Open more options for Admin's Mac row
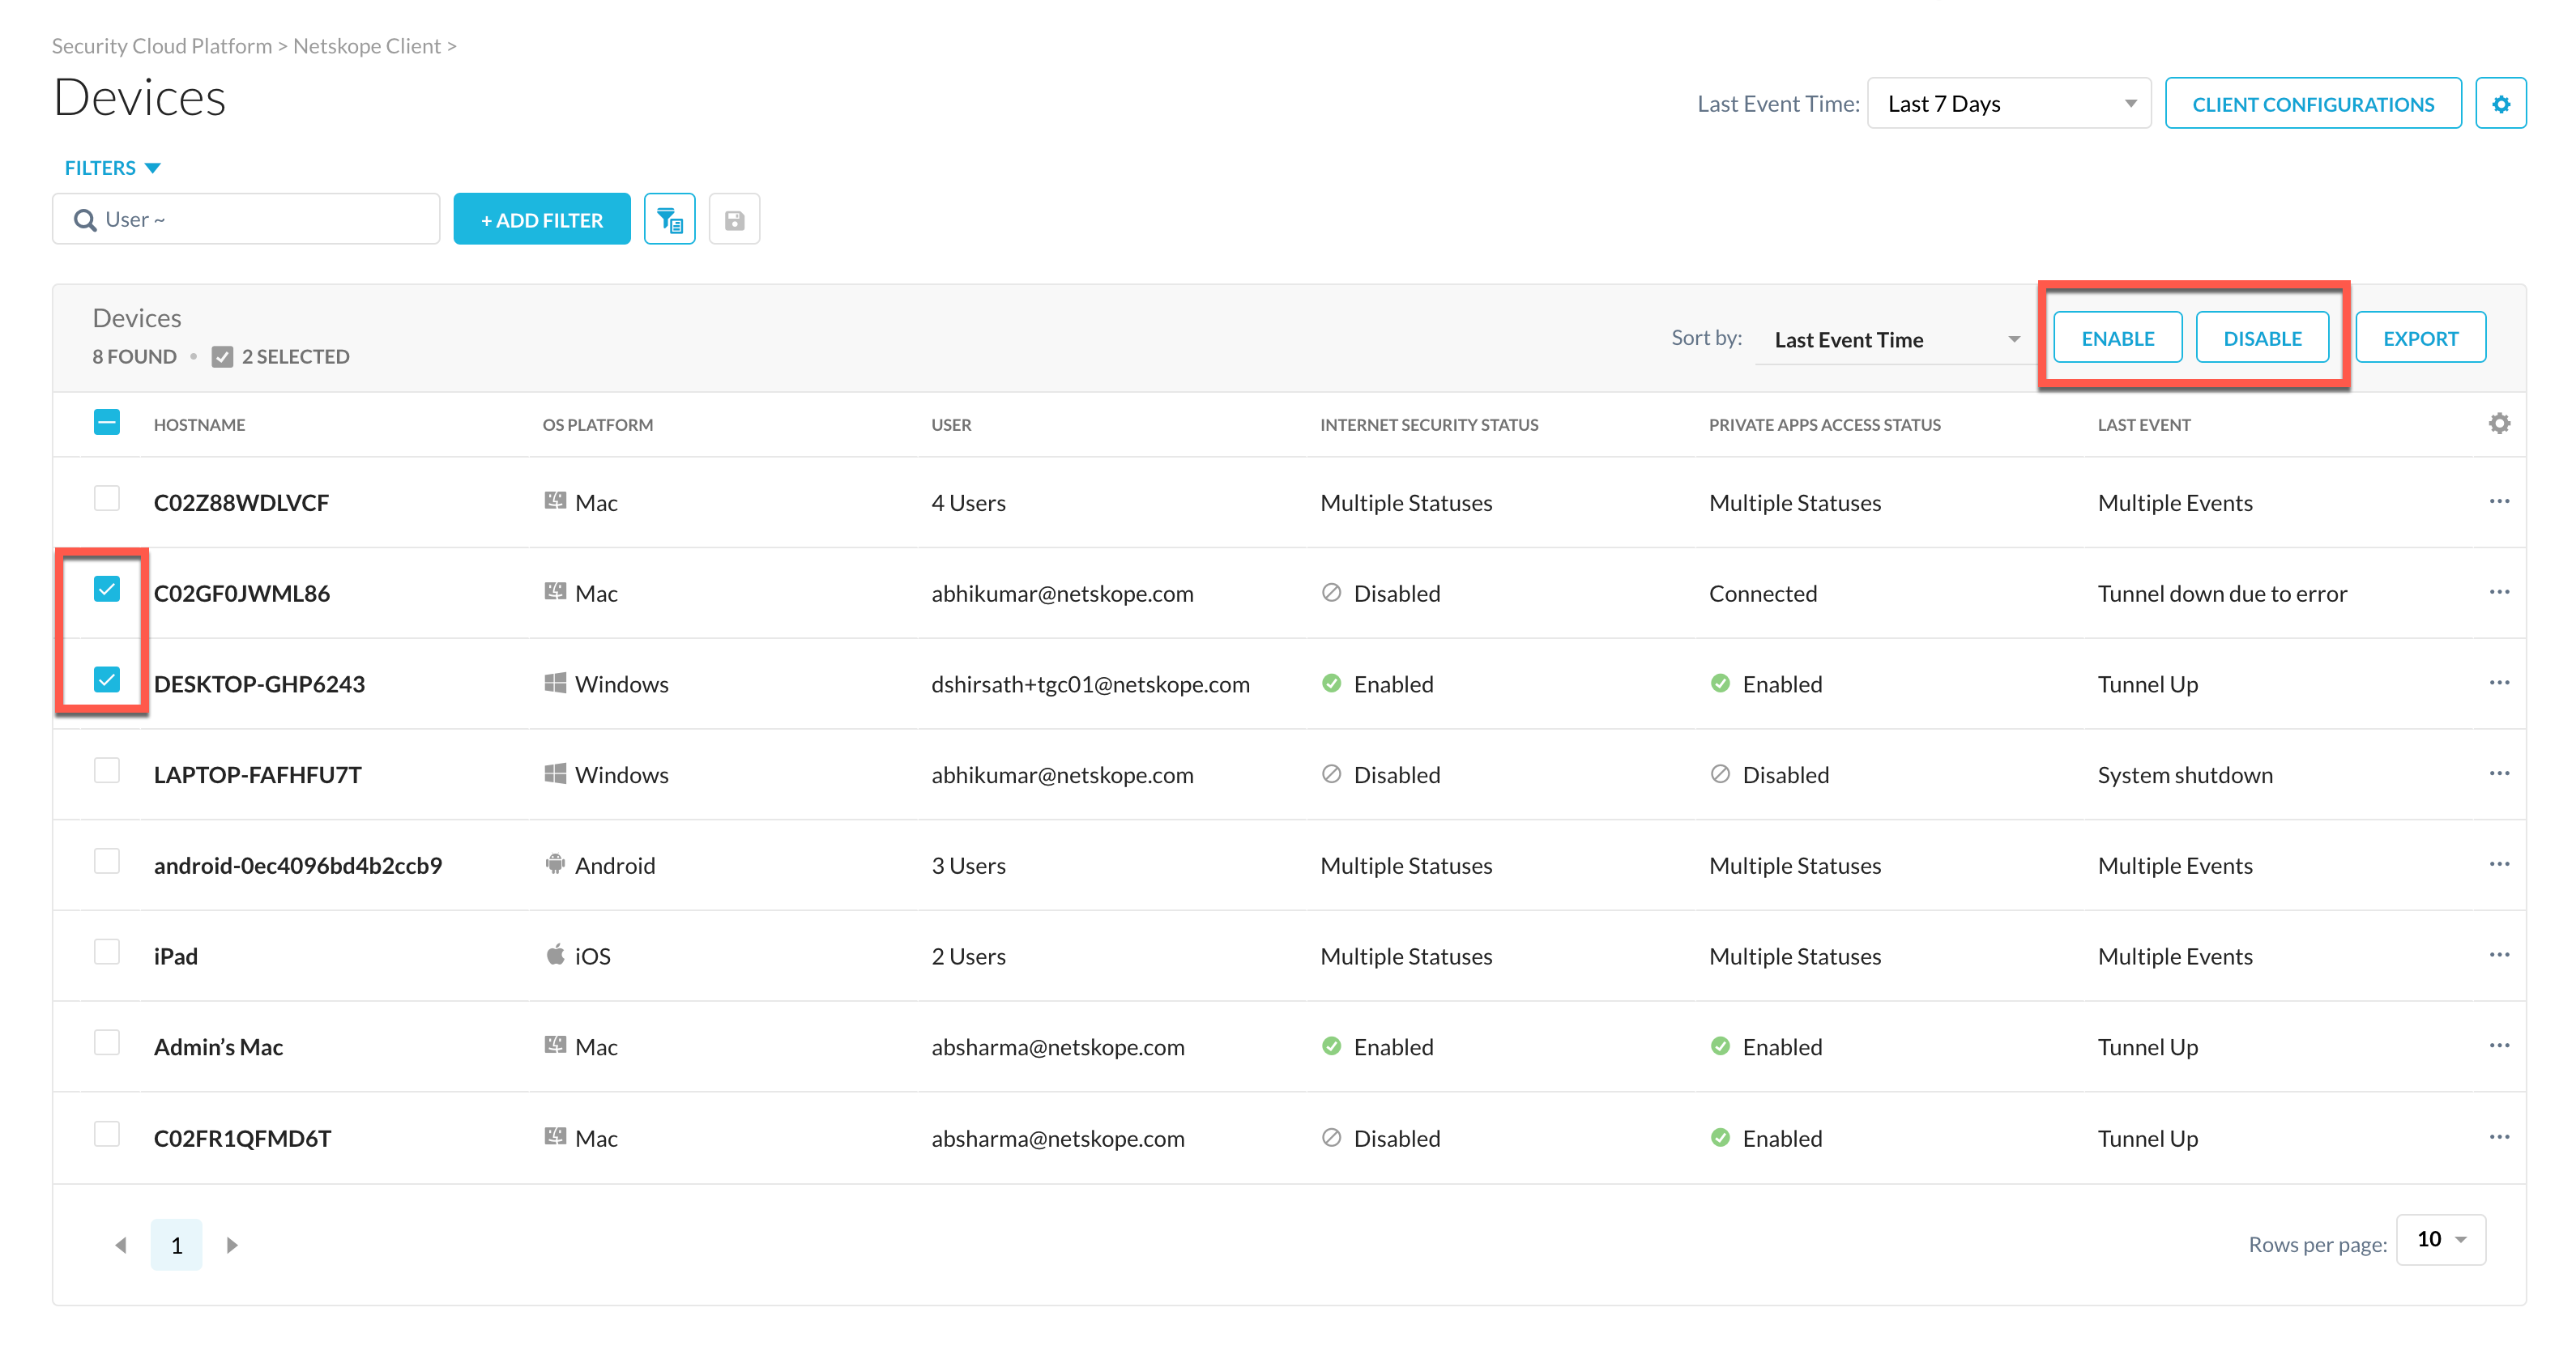This screenshot has width=2576, height=1346. 2498,1046
